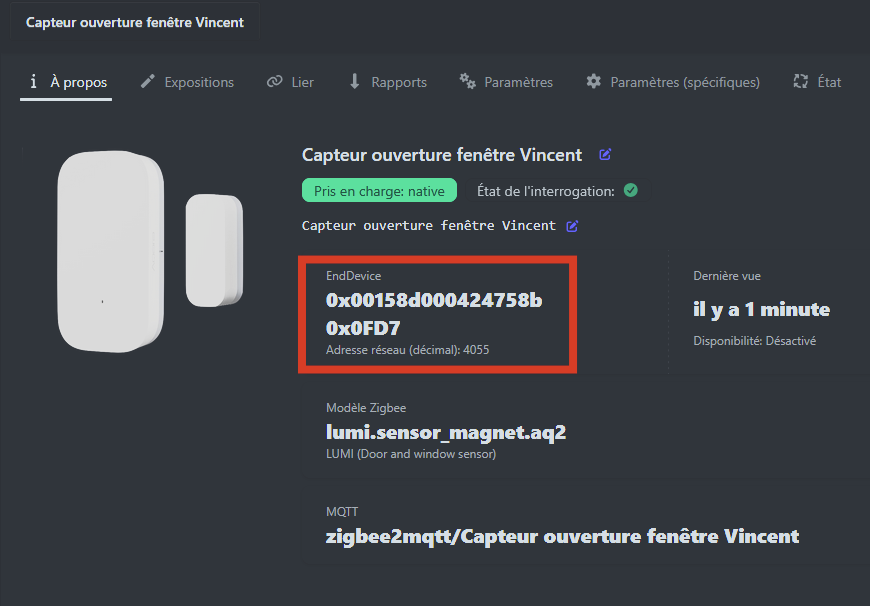The image size is (870, 606).
Task: Click the download arrow icon beside Rapports
Action: pos(355,82)
